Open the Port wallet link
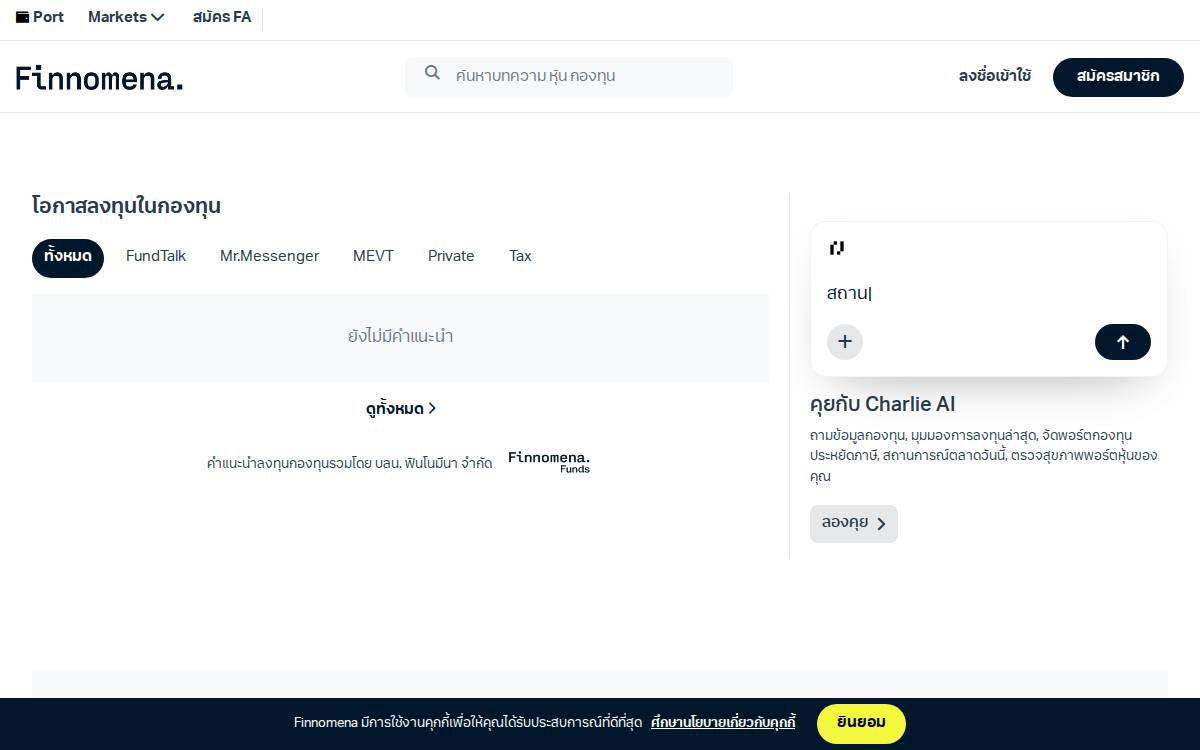 [40, 17]
